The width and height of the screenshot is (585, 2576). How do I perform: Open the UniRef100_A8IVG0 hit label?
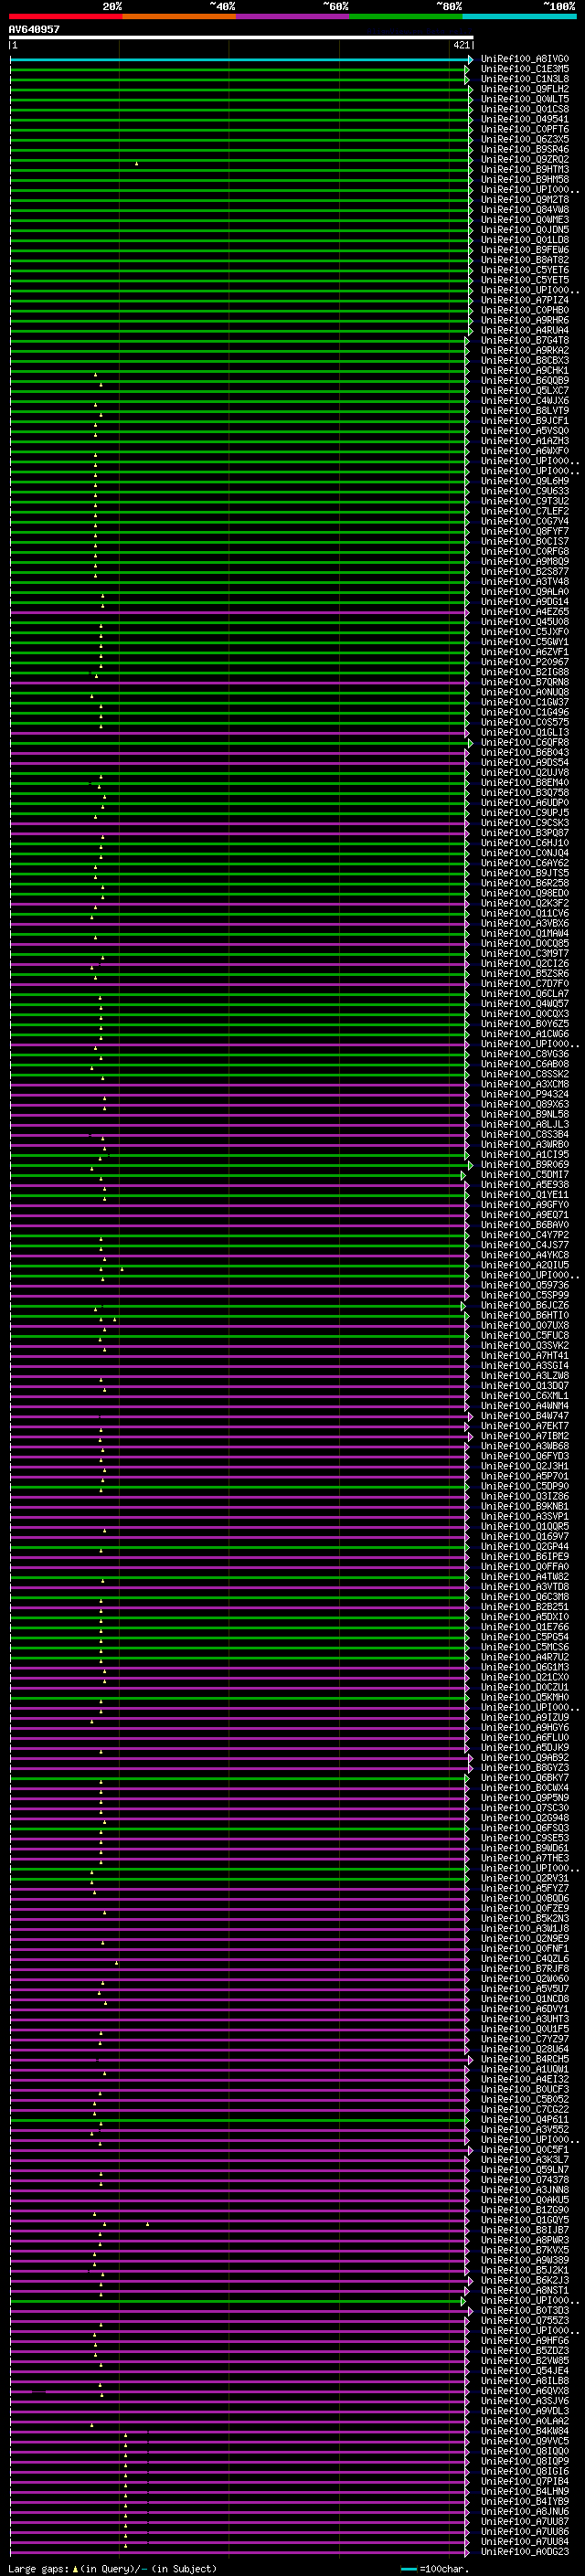pos(525,59)
